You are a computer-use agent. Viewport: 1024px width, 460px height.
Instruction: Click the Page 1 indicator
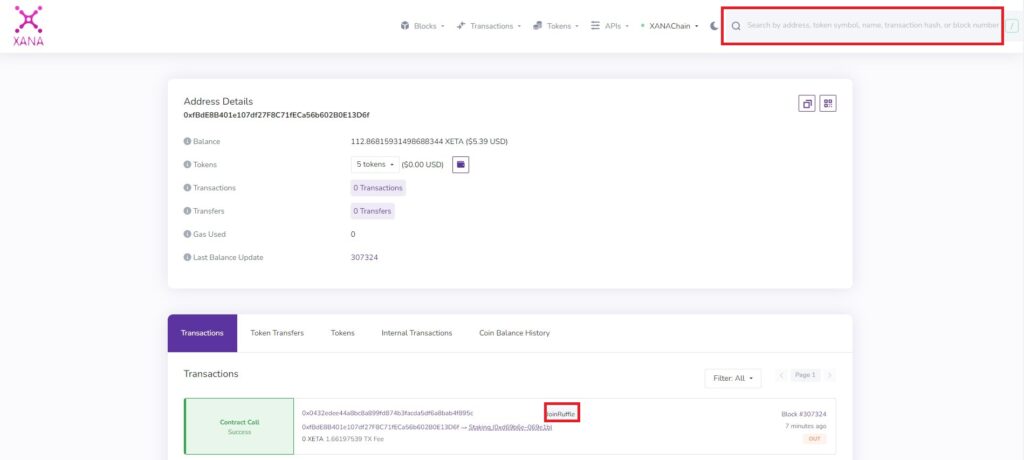tap(805, 375)
